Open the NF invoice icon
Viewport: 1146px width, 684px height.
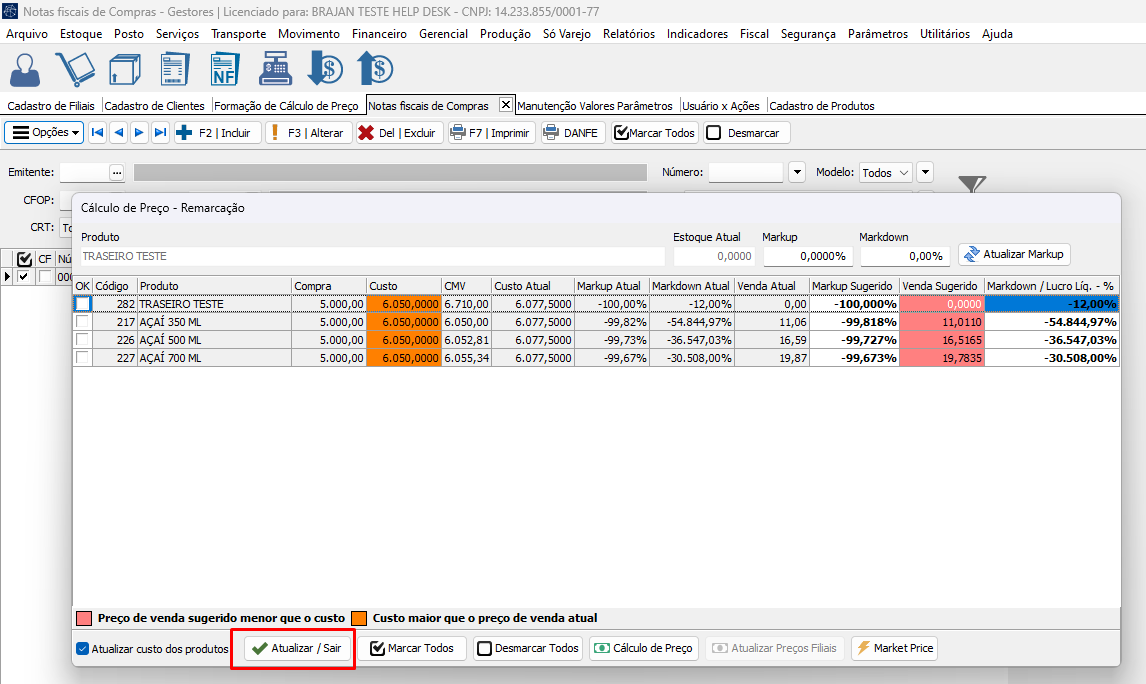pyautogui.click(x=225, y=70)
